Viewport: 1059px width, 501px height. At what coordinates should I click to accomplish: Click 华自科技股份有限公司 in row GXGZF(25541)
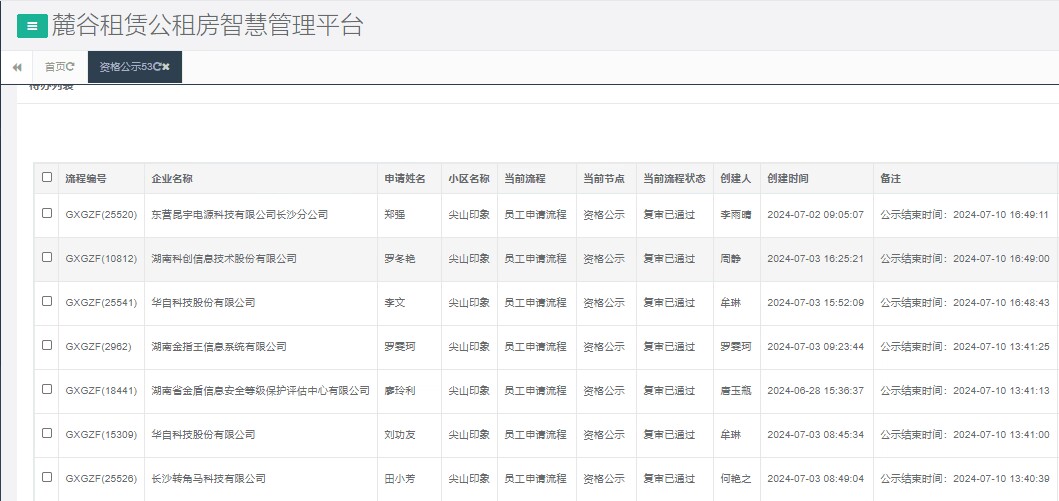click(203, 303)
